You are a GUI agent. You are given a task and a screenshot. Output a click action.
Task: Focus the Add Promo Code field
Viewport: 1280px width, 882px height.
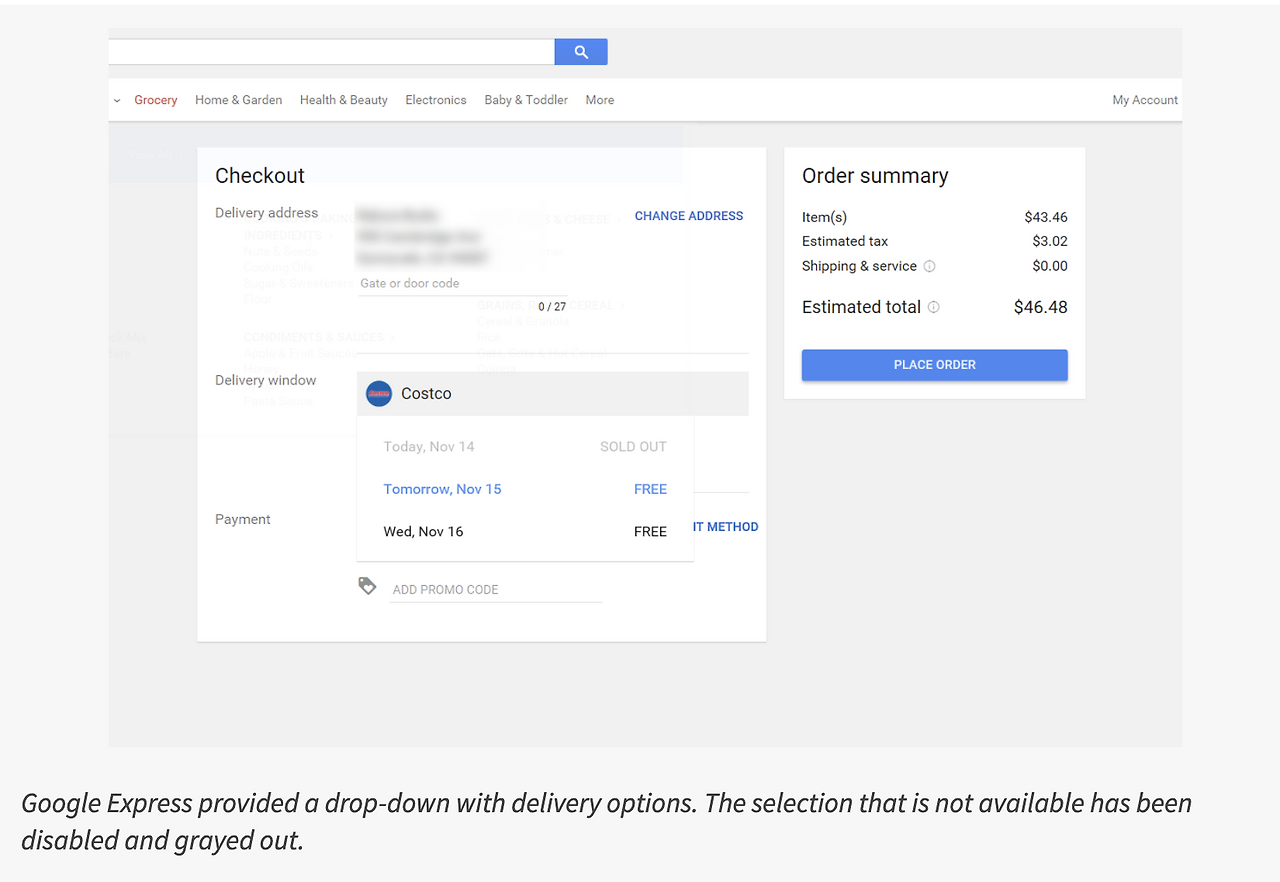(x=495, y=590)
